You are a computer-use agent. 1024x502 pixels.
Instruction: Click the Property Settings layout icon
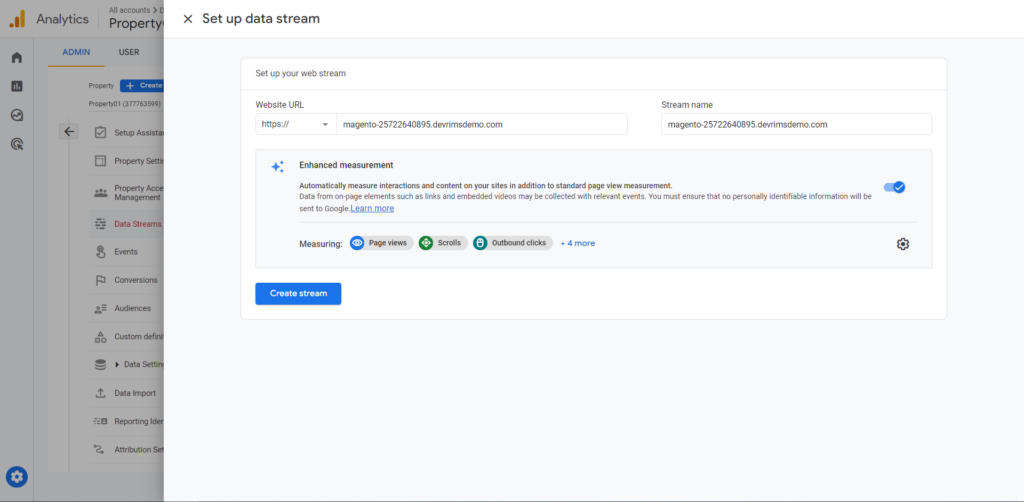click(101, 161)
